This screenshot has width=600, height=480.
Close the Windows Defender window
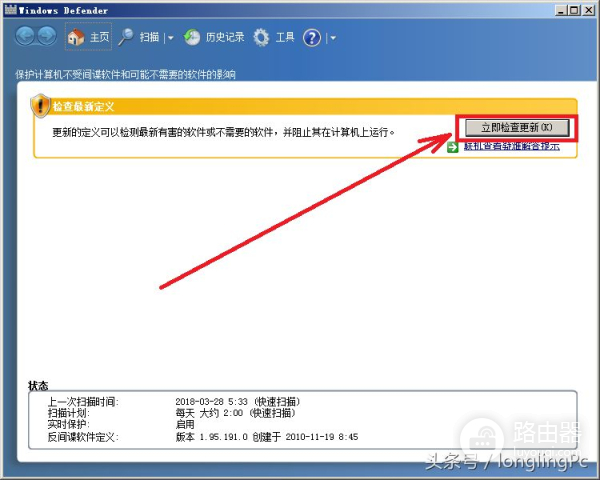(x=589, y=10)
